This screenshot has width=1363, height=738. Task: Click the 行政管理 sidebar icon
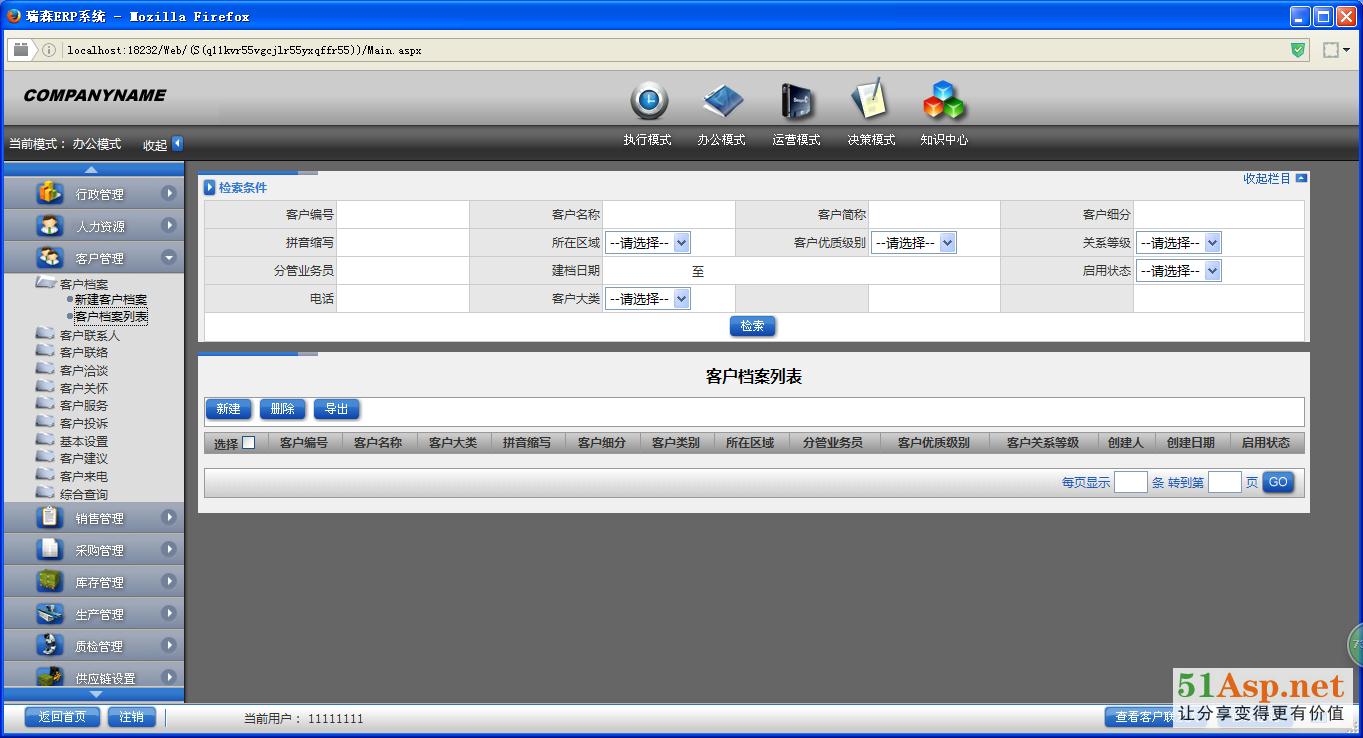tap(49, 194)
